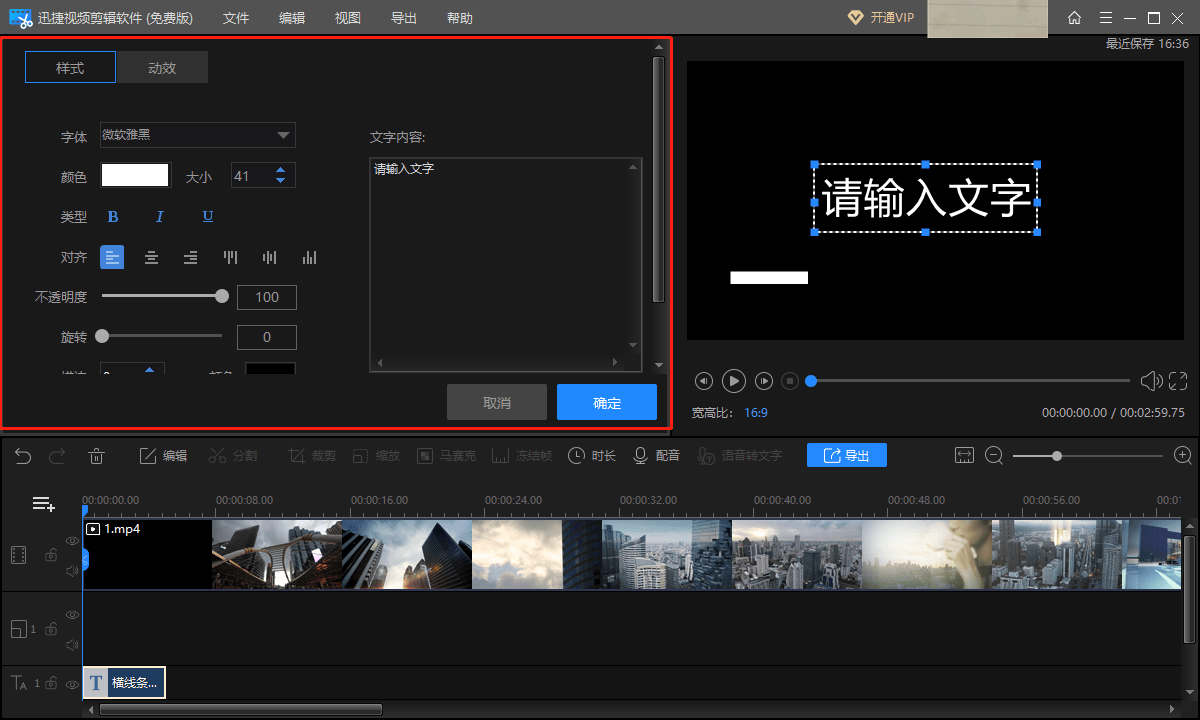The image size is (1200, 720).
Task: Toggle bold text type
Action: pyautogui.click(x=113, y=217)
